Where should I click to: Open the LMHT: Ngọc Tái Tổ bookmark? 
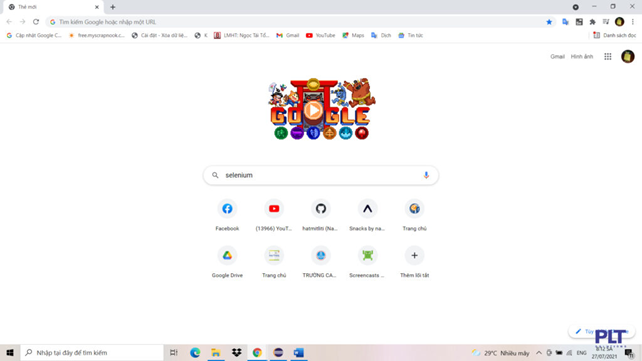242,36
